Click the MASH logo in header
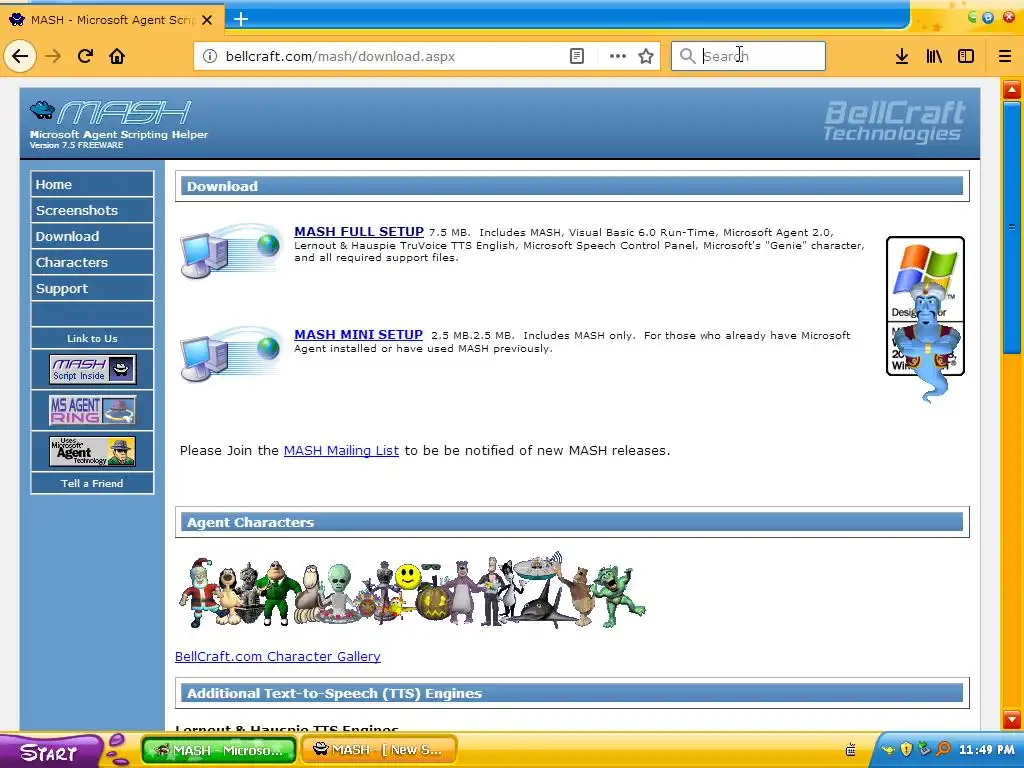The image size is (1024, 768). pyautogui.click(x=110, y=113)
